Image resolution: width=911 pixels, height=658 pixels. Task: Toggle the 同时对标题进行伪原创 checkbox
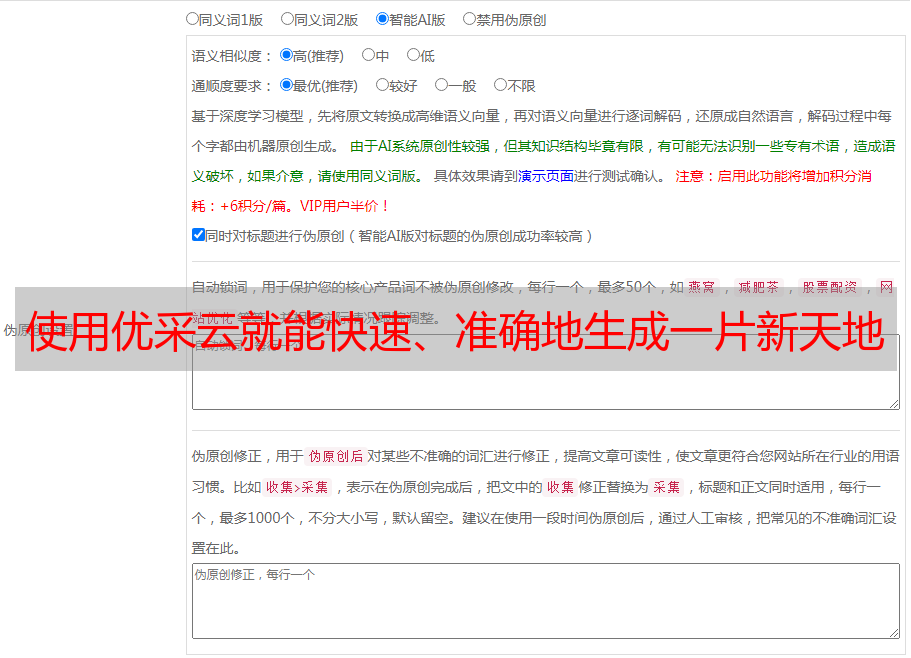(x=198, y=235)
